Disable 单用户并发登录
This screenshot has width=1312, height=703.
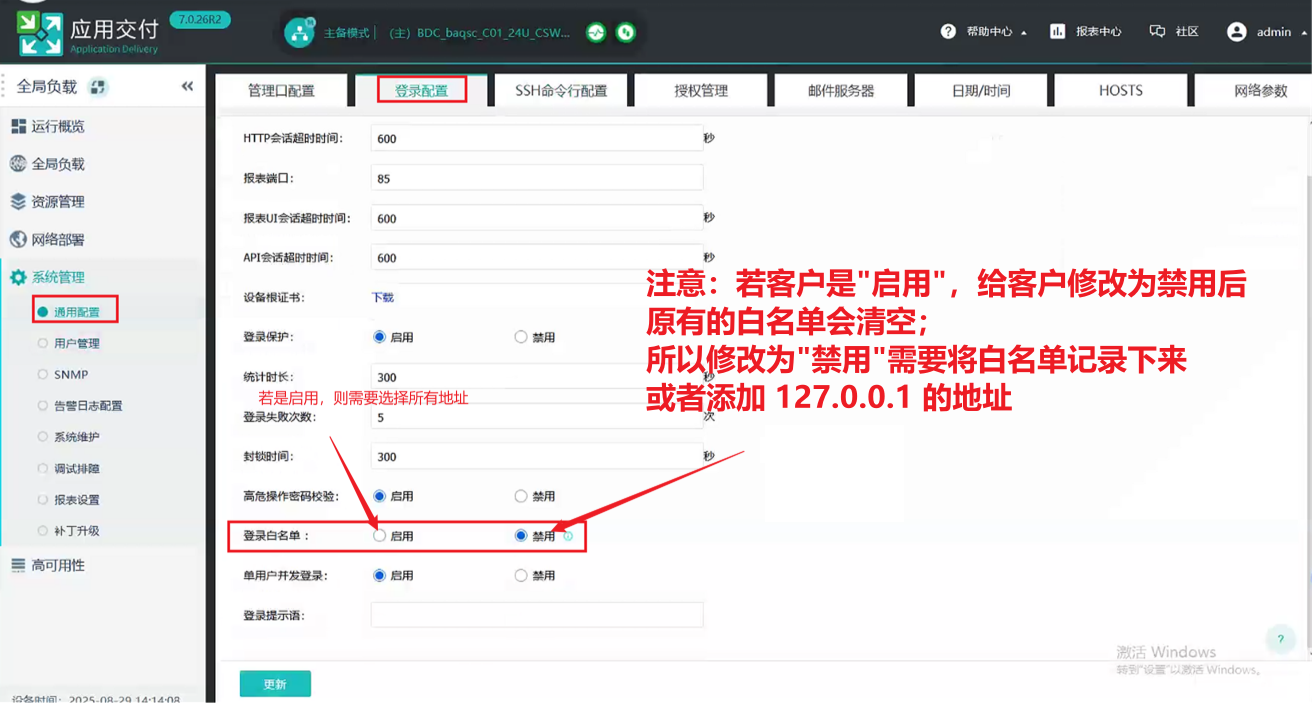coord(521,575)
